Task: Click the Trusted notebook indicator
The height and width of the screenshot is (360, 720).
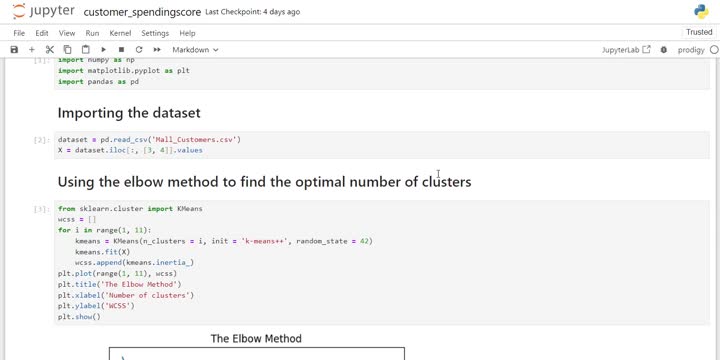Action: coord(699,32)
